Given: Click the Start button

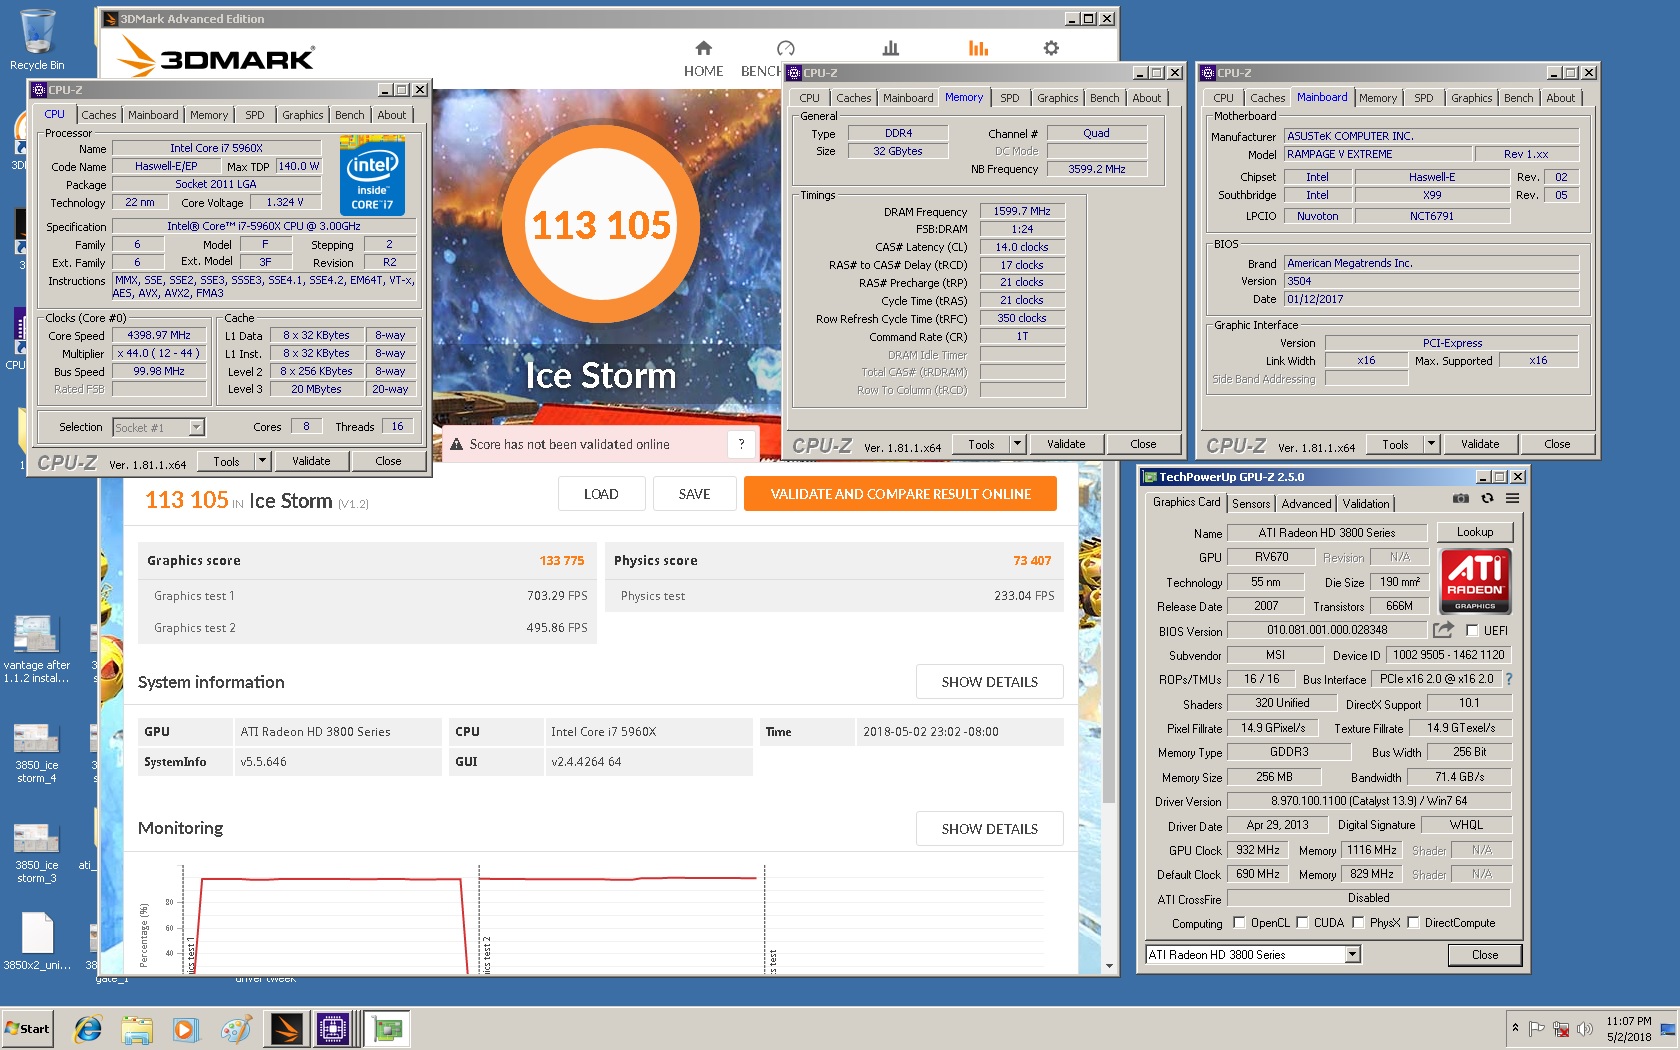Looking at the screenshot, I should [x=28, y=1028].
